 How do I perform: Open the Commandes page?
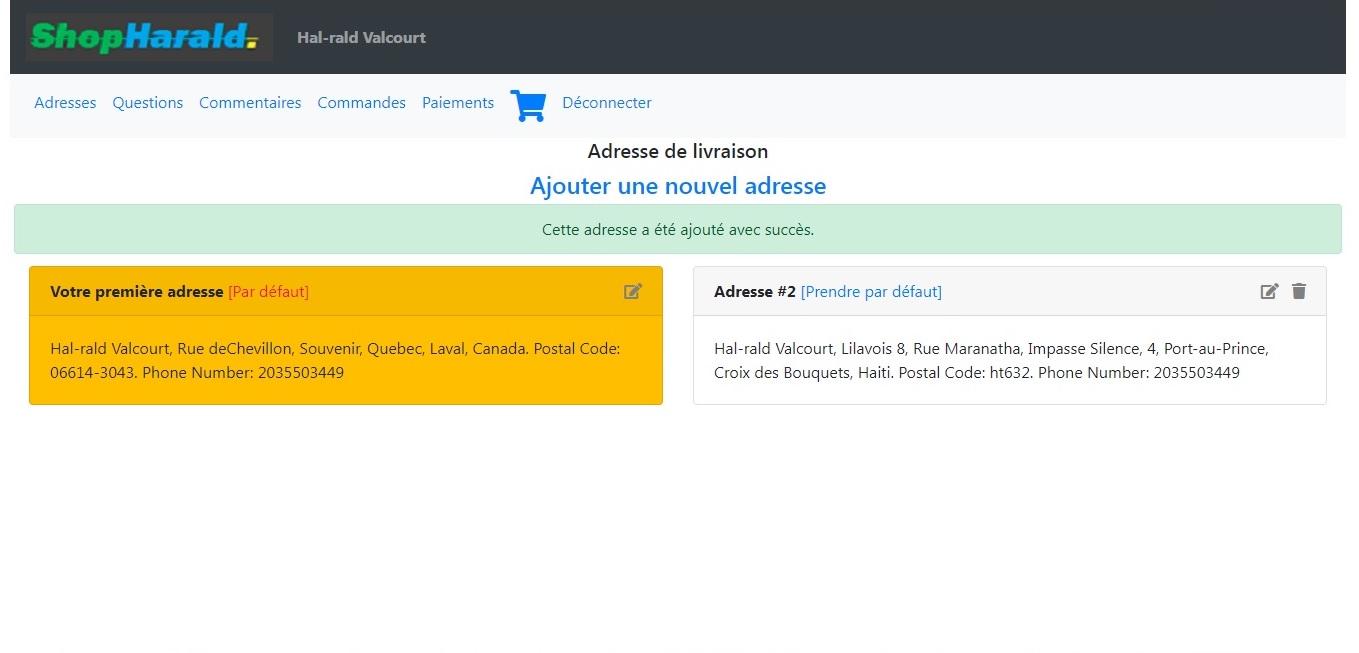pyautogui.click(x=361, y=103)
